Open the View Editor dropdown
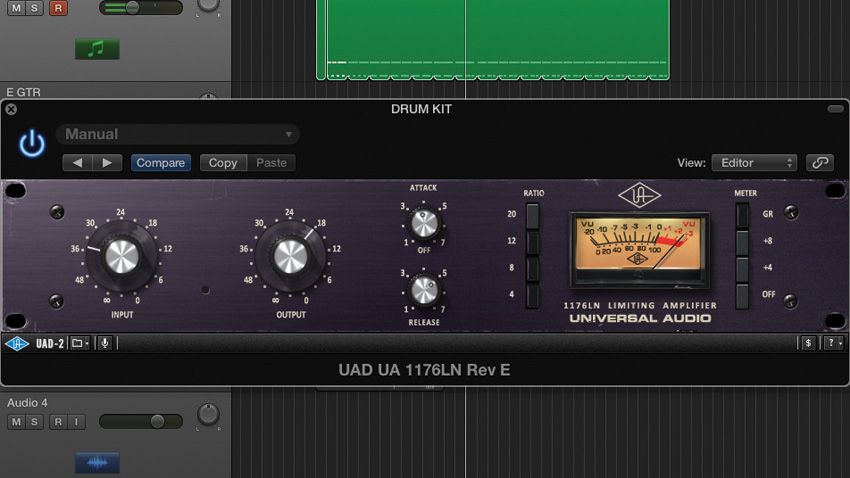Image resolution: width=850 pixels, height=478 pixels. [x=754, y=163]
